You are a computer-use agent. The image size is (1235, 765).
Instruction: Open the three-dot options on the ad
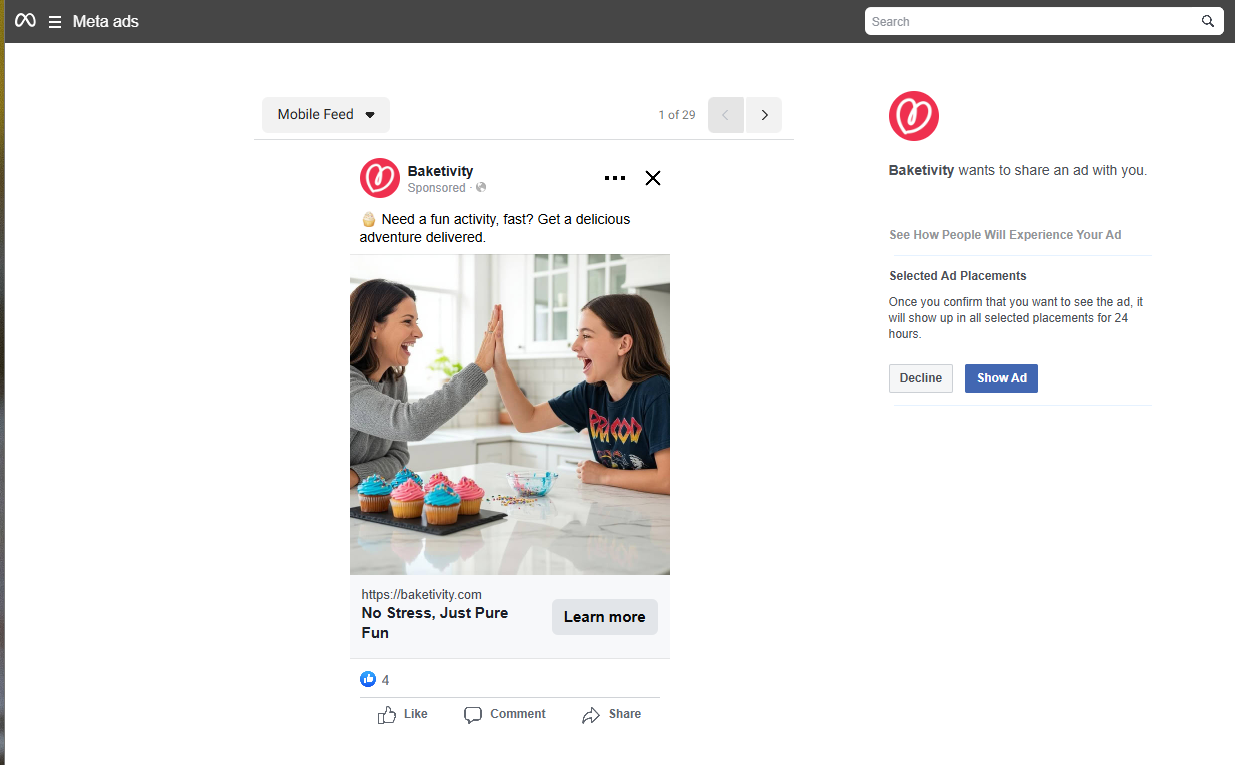tap(615, 178)
